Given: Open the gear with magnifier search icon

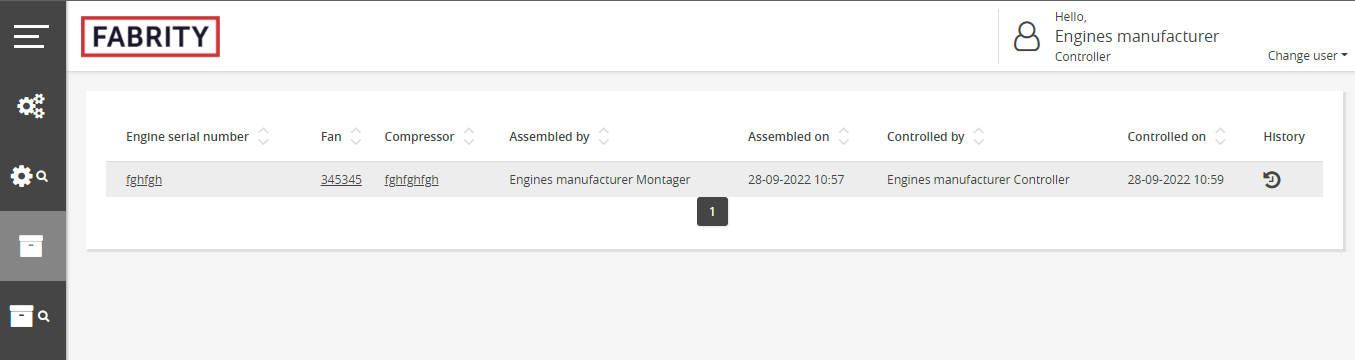Looking at the screenshot, I should [29, 176].
